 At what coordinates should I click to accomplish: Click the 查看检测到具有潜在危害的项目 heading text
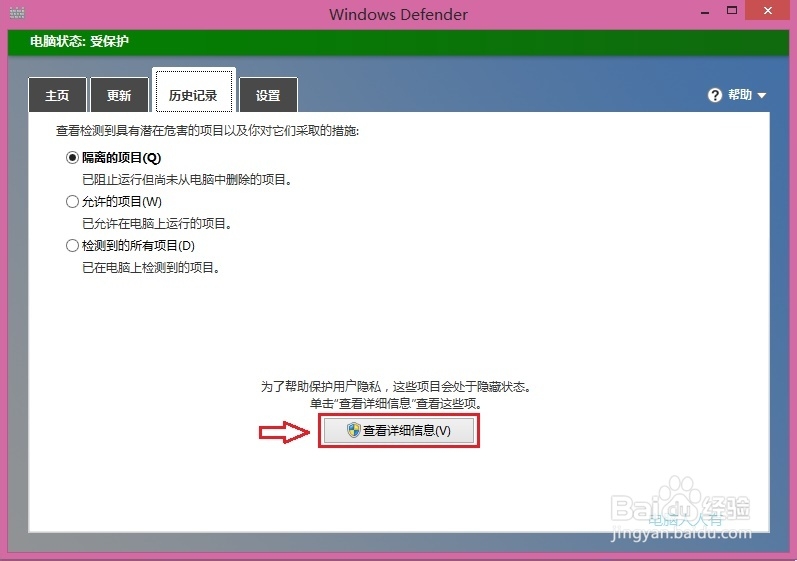tap(207, 131)
